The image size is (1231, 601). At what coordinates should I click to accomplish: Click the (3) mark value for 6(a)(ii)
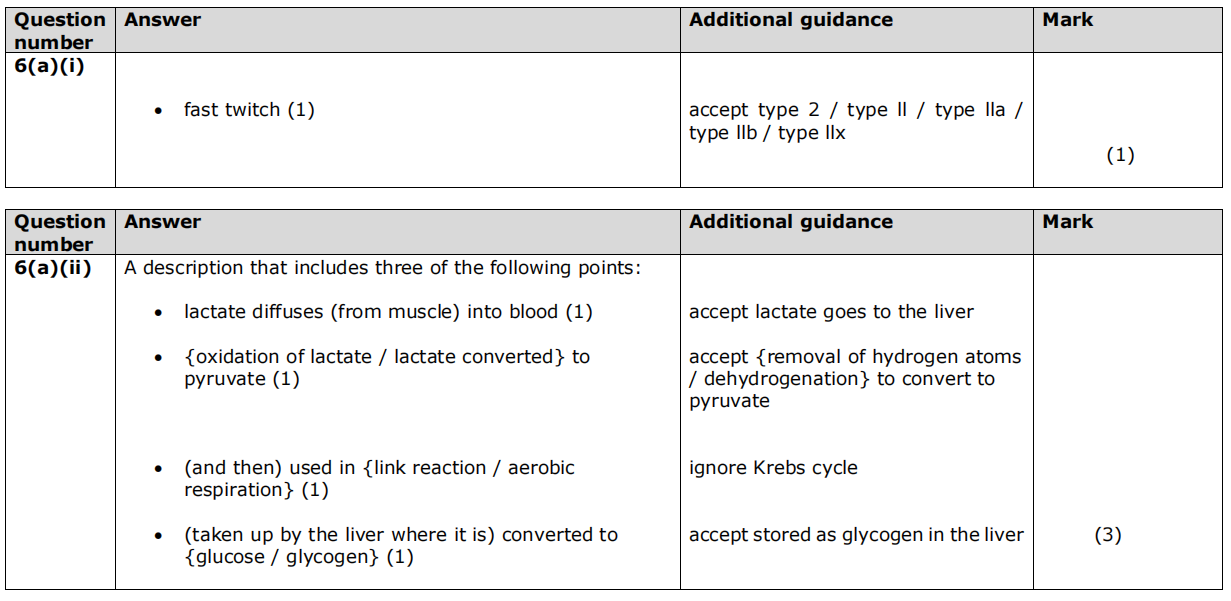[x=1107, y=535]
